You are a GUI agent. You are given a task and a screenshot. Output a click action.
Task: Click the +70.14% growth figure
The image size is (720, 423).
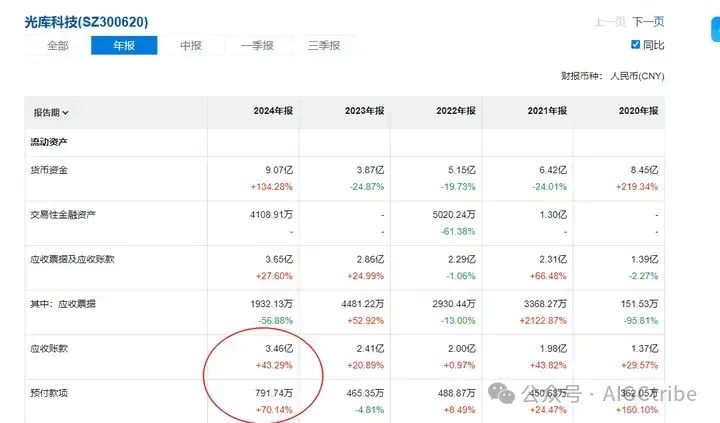click(274, 409)
